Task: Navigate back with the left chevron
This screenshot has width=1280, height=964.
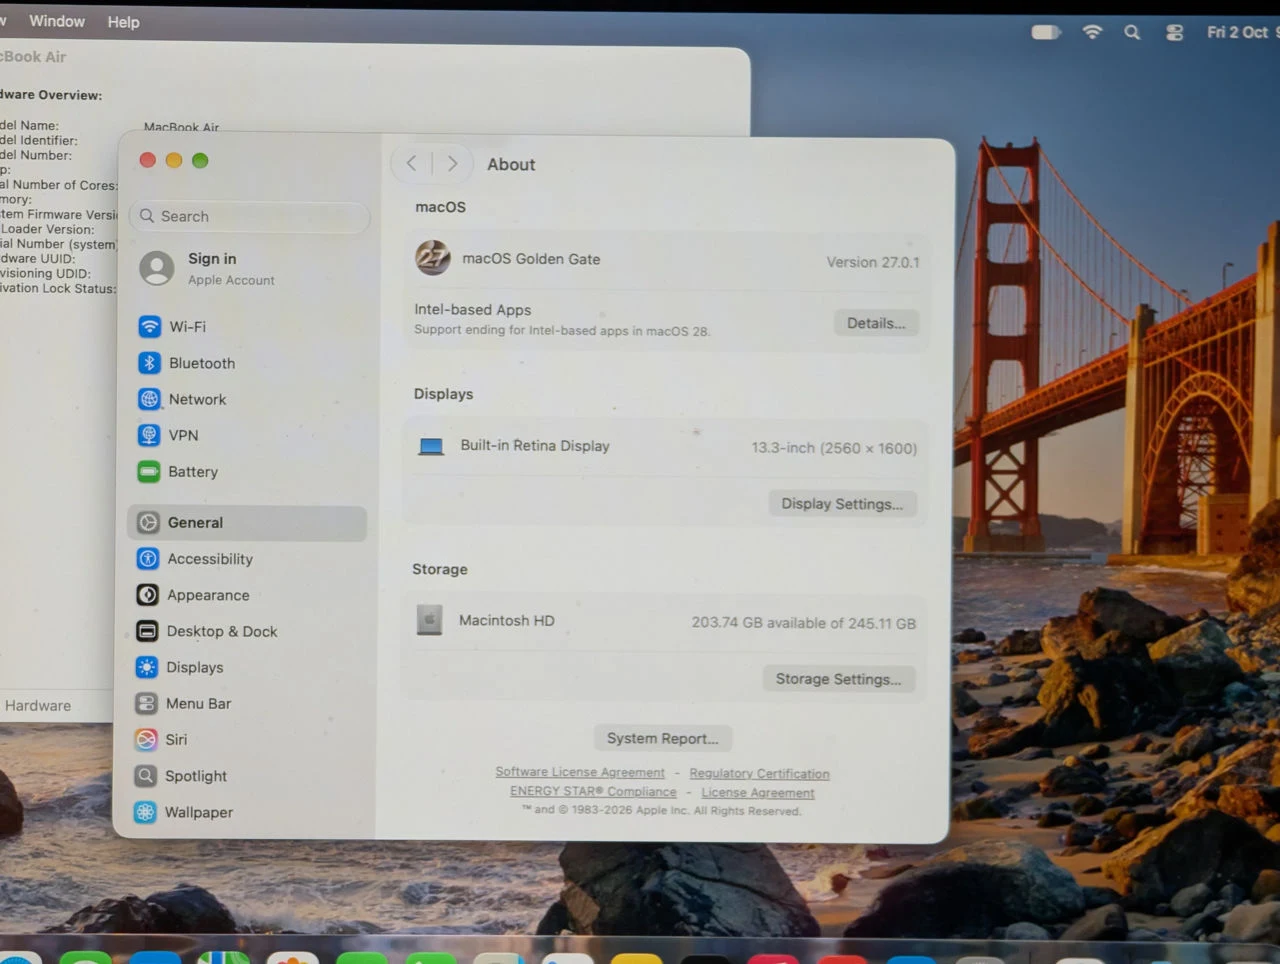Action: [412, 163]
